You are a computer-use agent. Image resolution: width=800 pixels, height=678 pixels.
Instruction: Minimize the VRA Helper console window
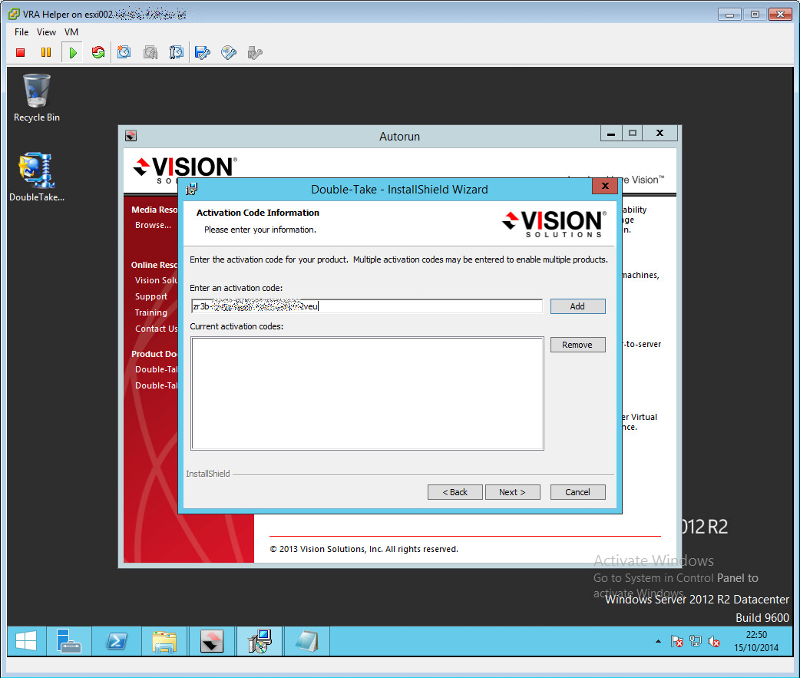click(x=730, y=14)
